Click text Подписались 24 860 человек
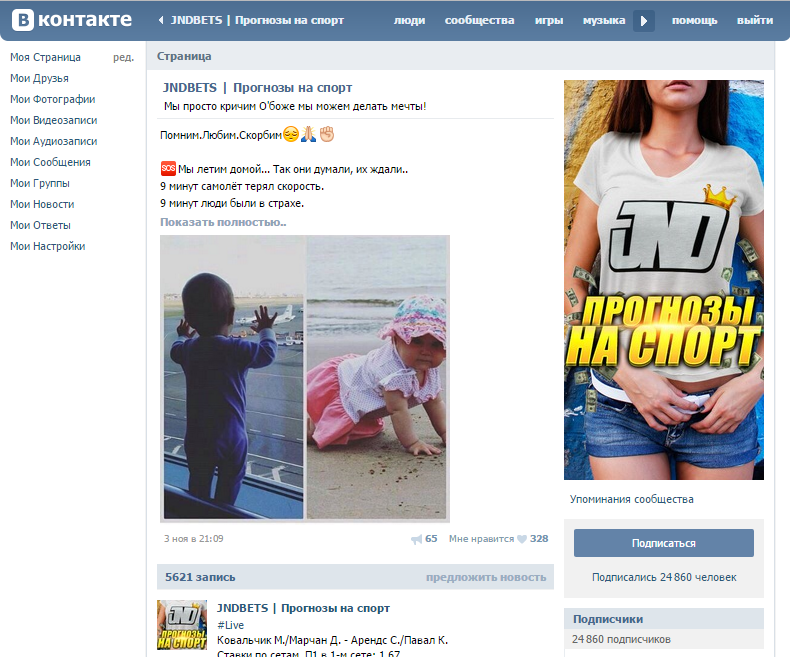The height and width of the screenshot is (657, 790). click(664, 577)
